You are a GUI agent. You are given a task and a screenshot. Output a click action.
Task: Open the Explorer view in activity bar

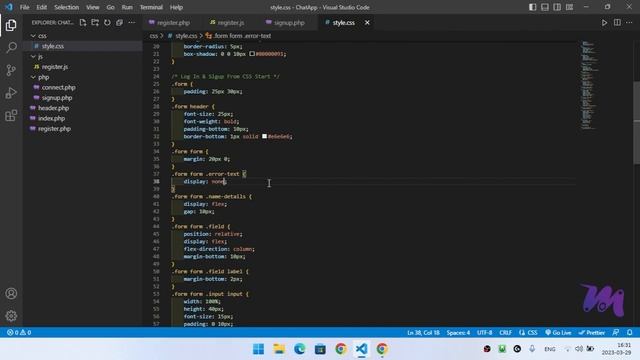click(x=11, y=25)
